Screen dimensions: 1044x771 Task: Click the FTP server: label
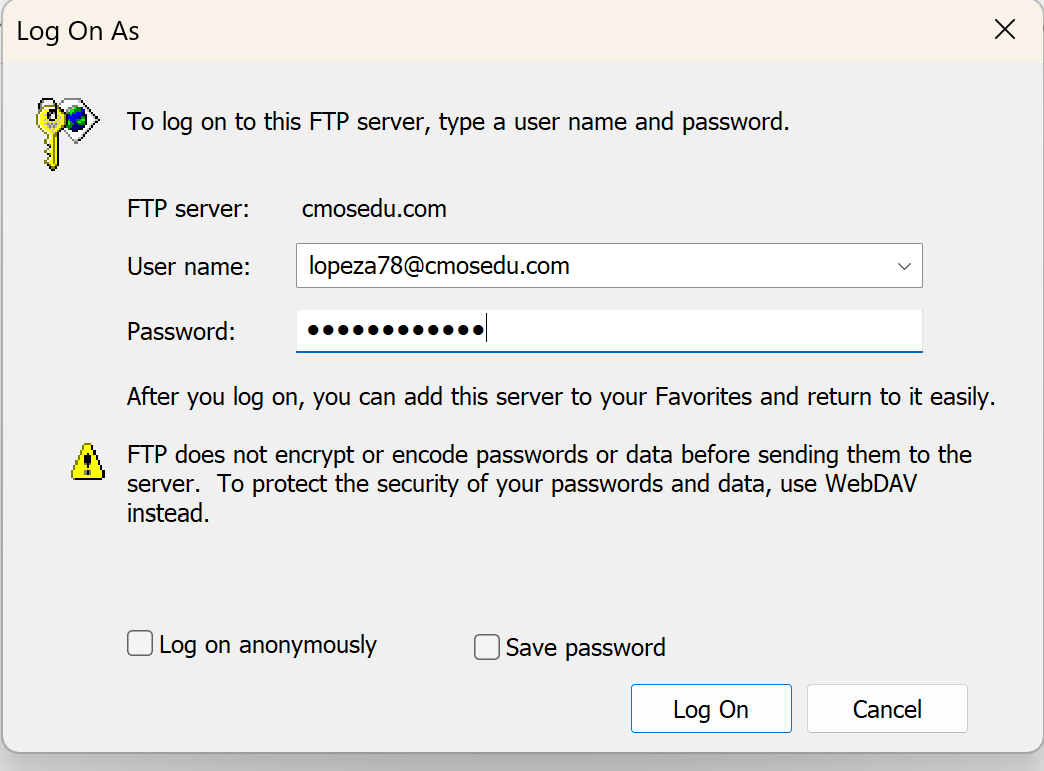(x=188, y=209)
